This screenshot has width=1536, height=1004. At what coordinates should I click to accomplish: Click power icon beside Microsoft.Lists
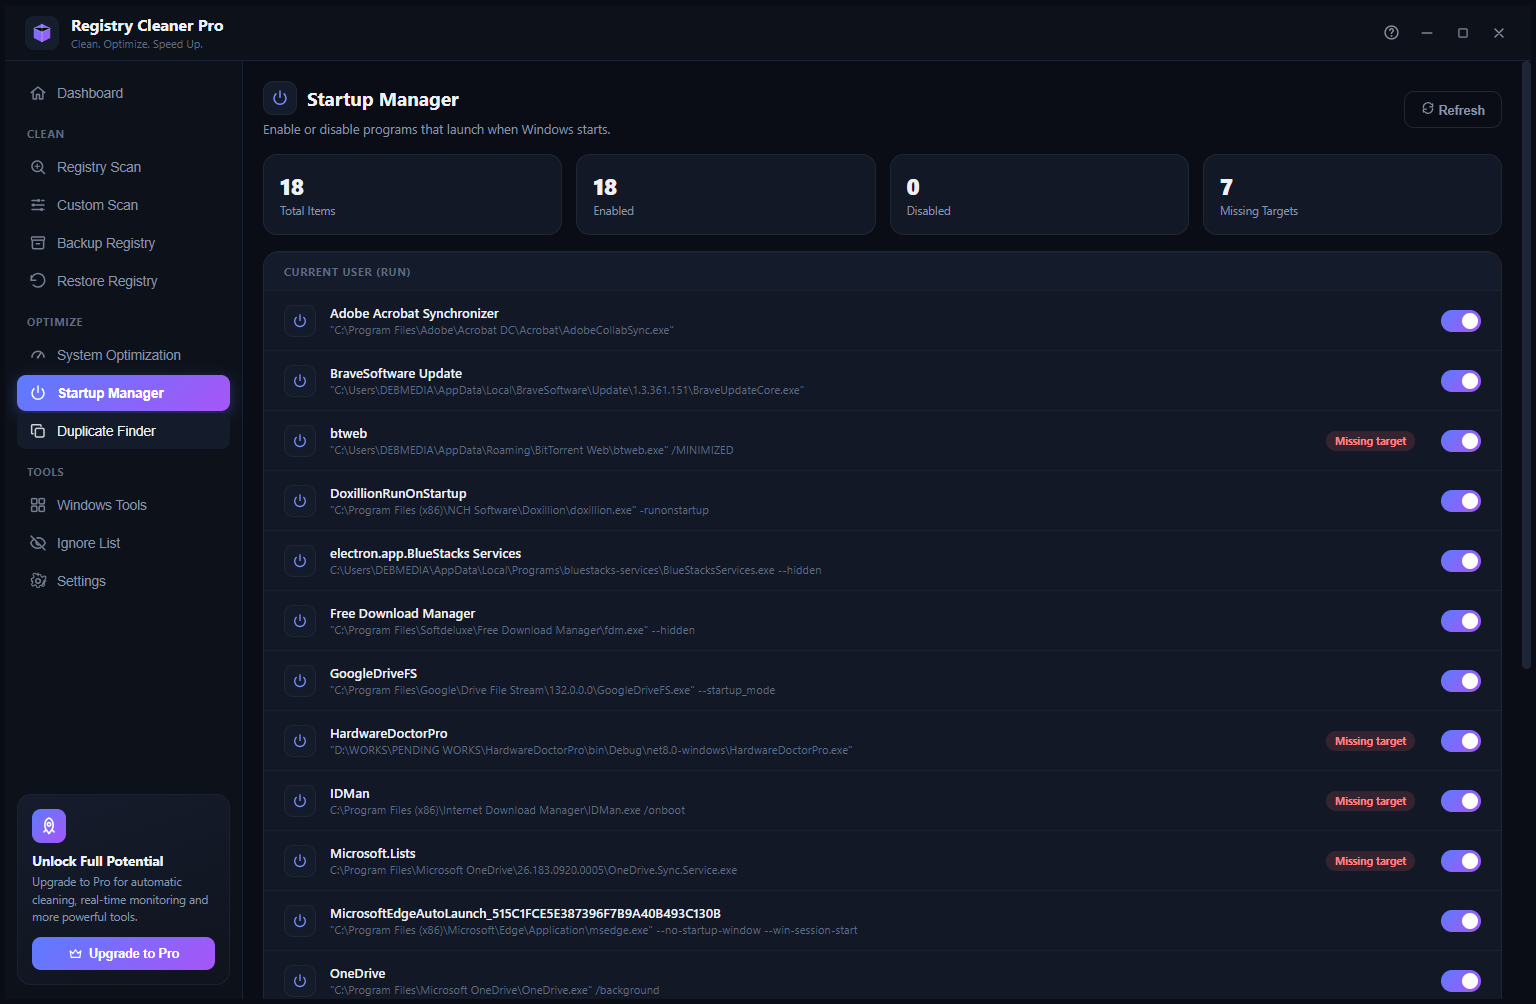(300, 861)
